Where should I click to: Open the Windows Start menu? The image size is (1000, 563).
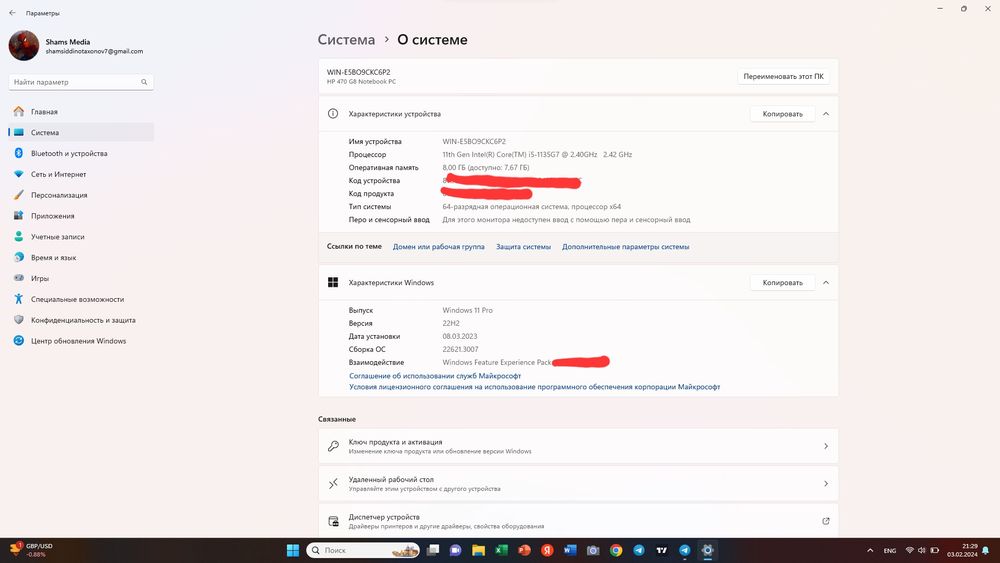(293, 550)
